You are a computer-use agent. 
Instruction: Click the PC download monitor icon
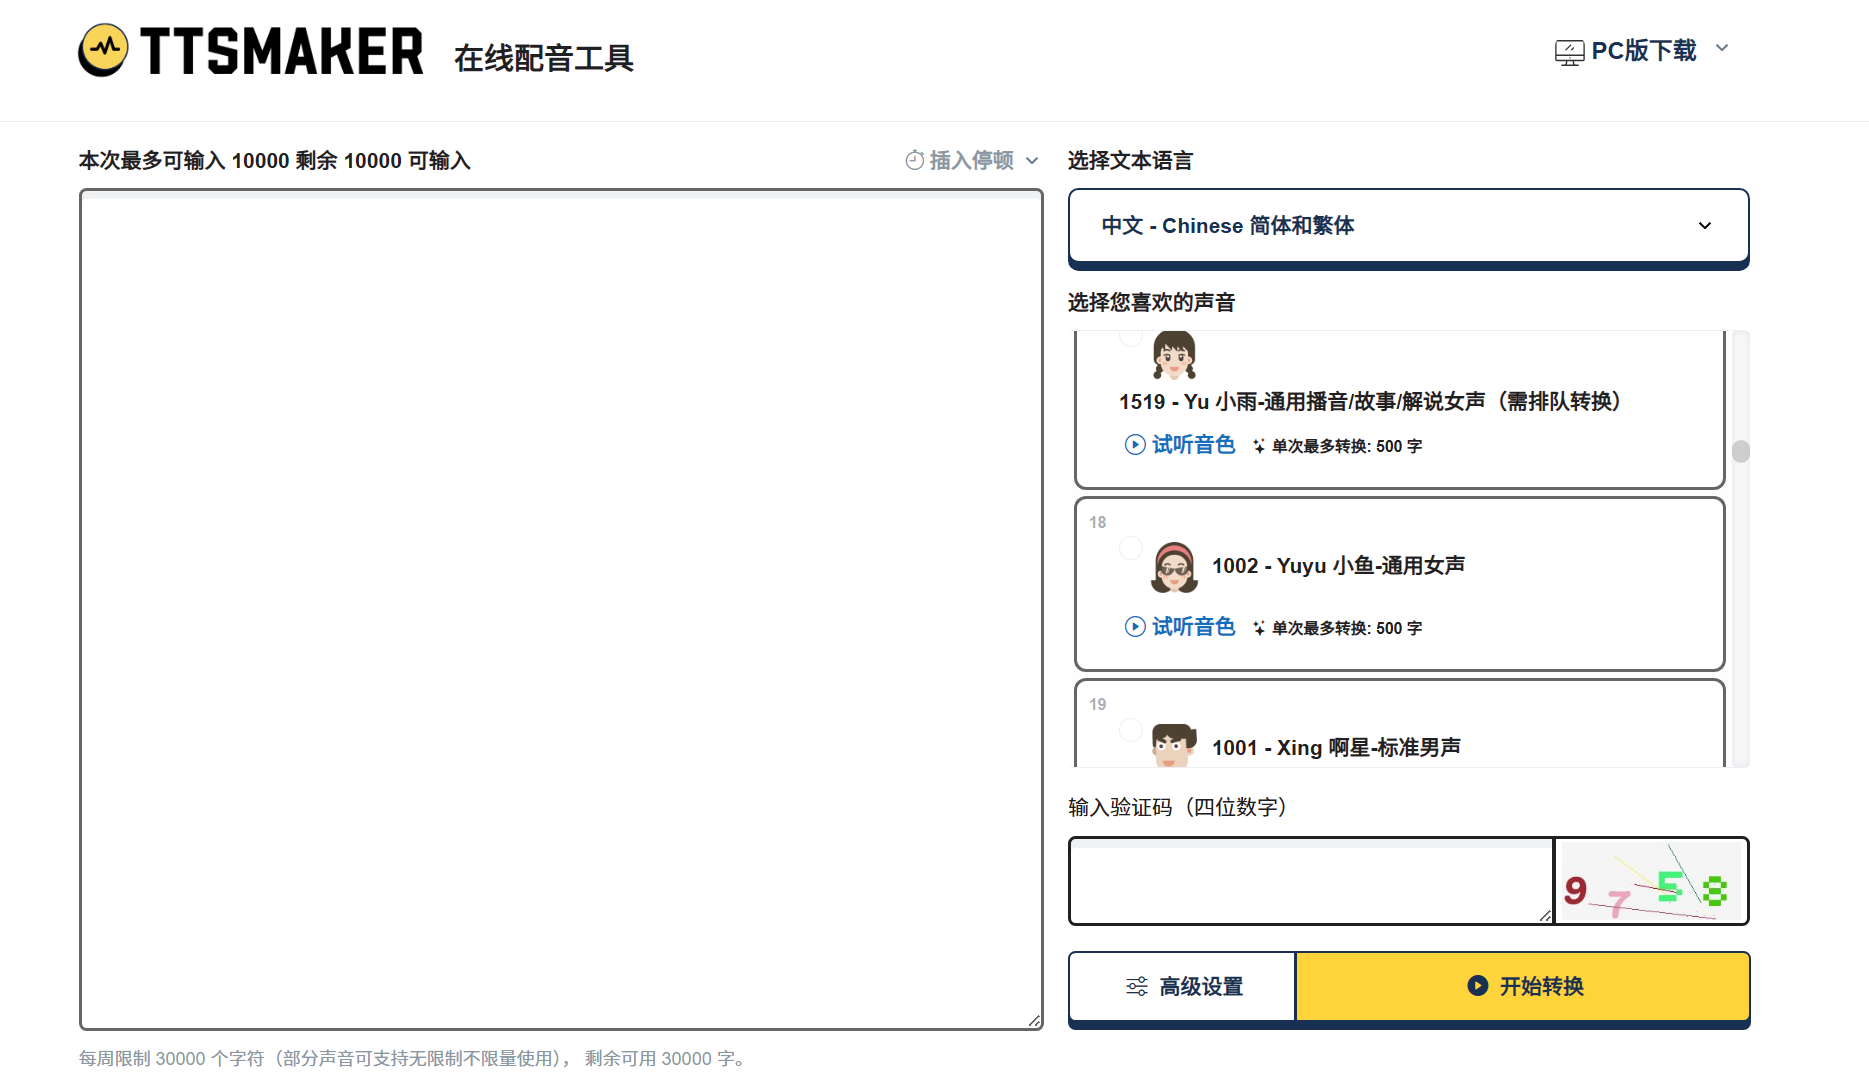tap(1569, 52)
